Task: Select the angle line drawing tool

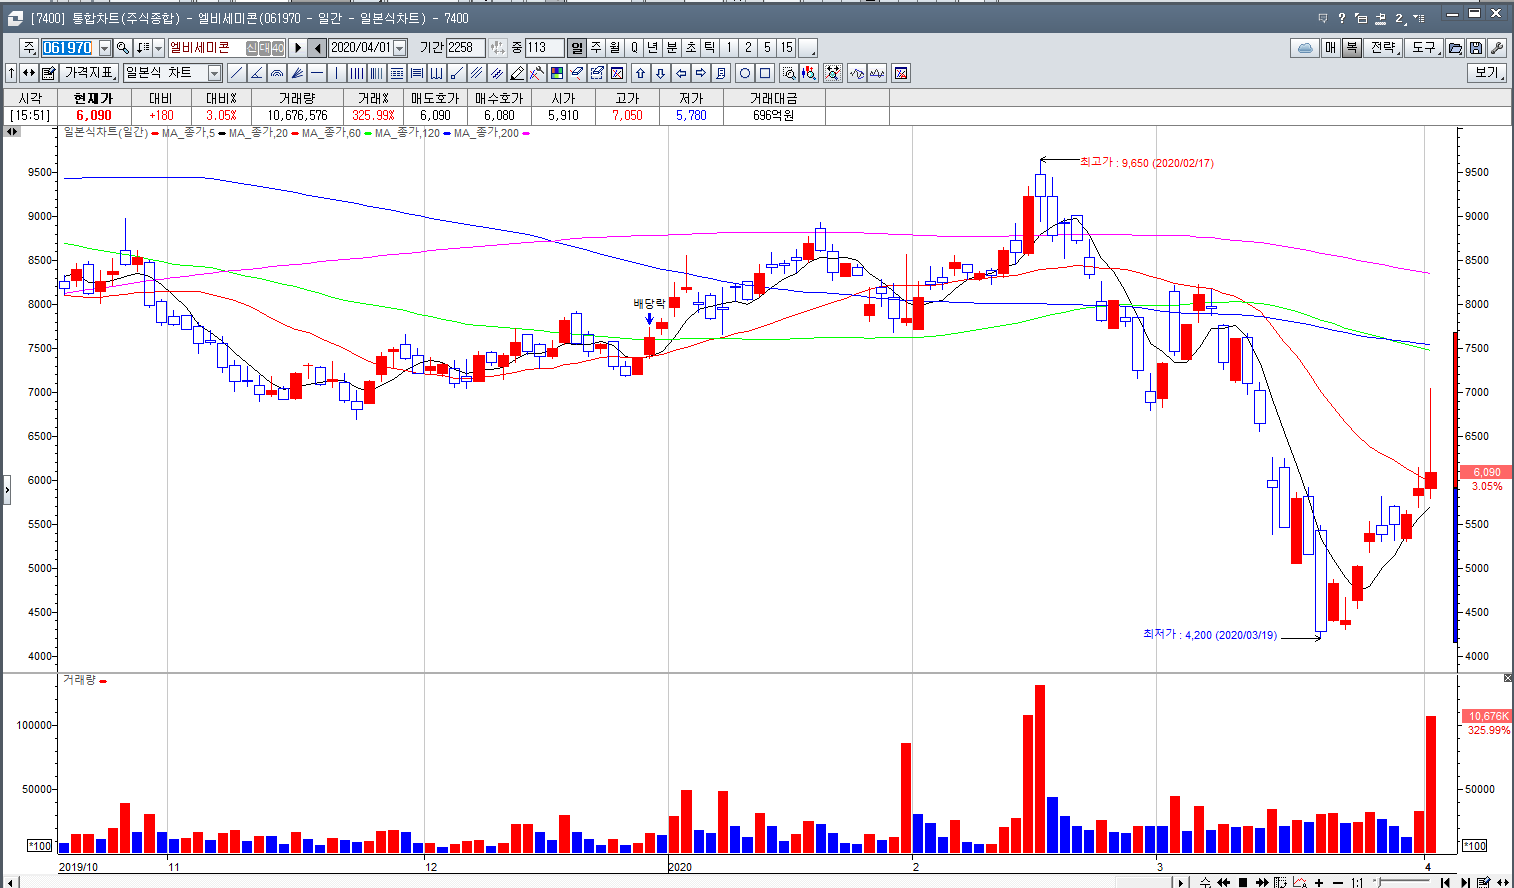Action: tap(257, 73)
